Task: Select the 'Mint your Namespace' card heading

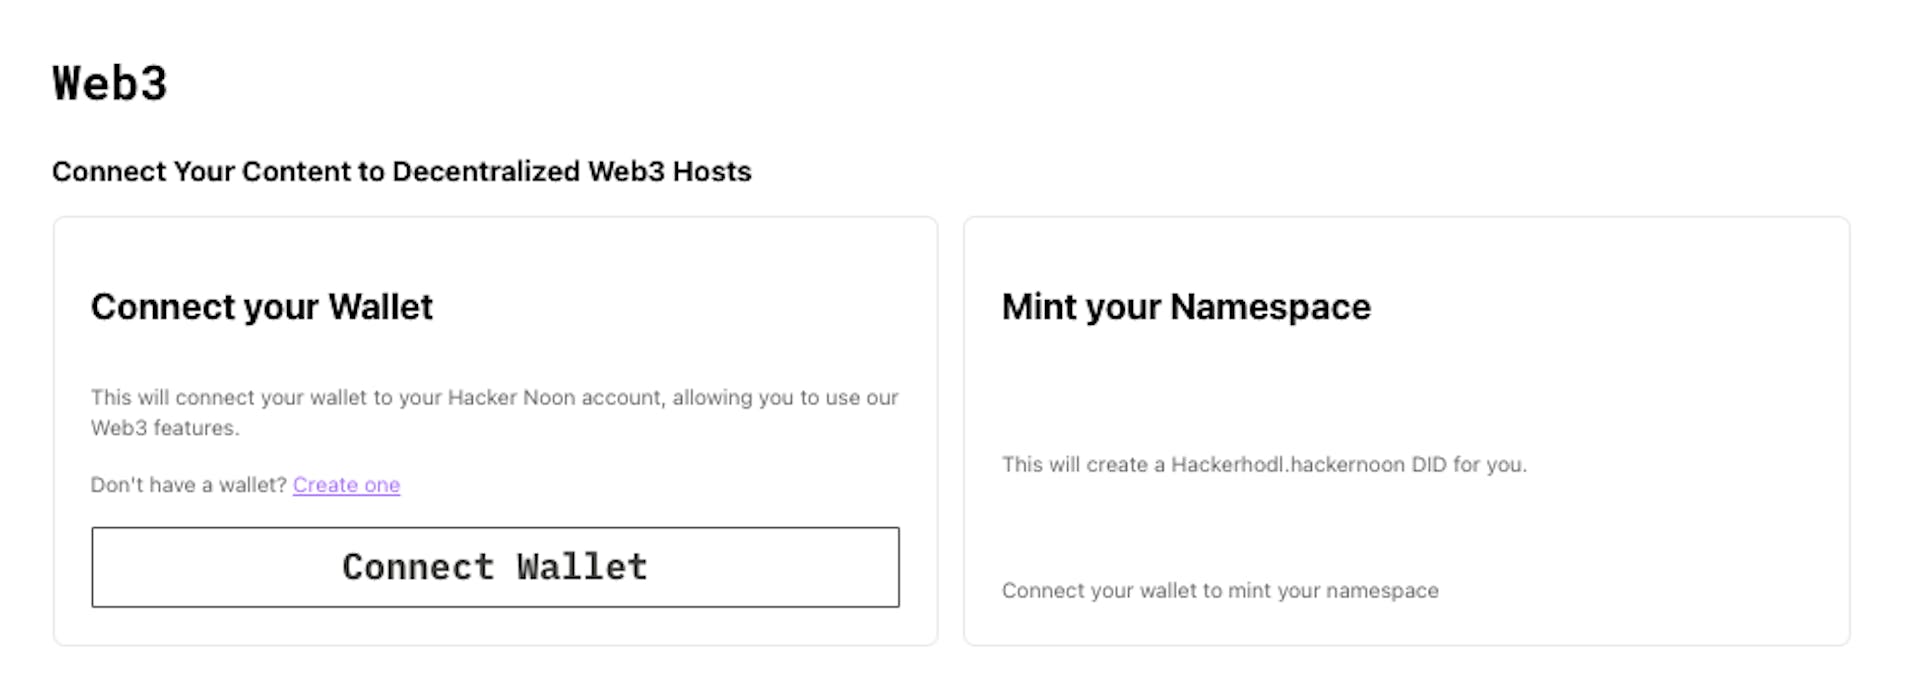Action: click(1186, 307)
